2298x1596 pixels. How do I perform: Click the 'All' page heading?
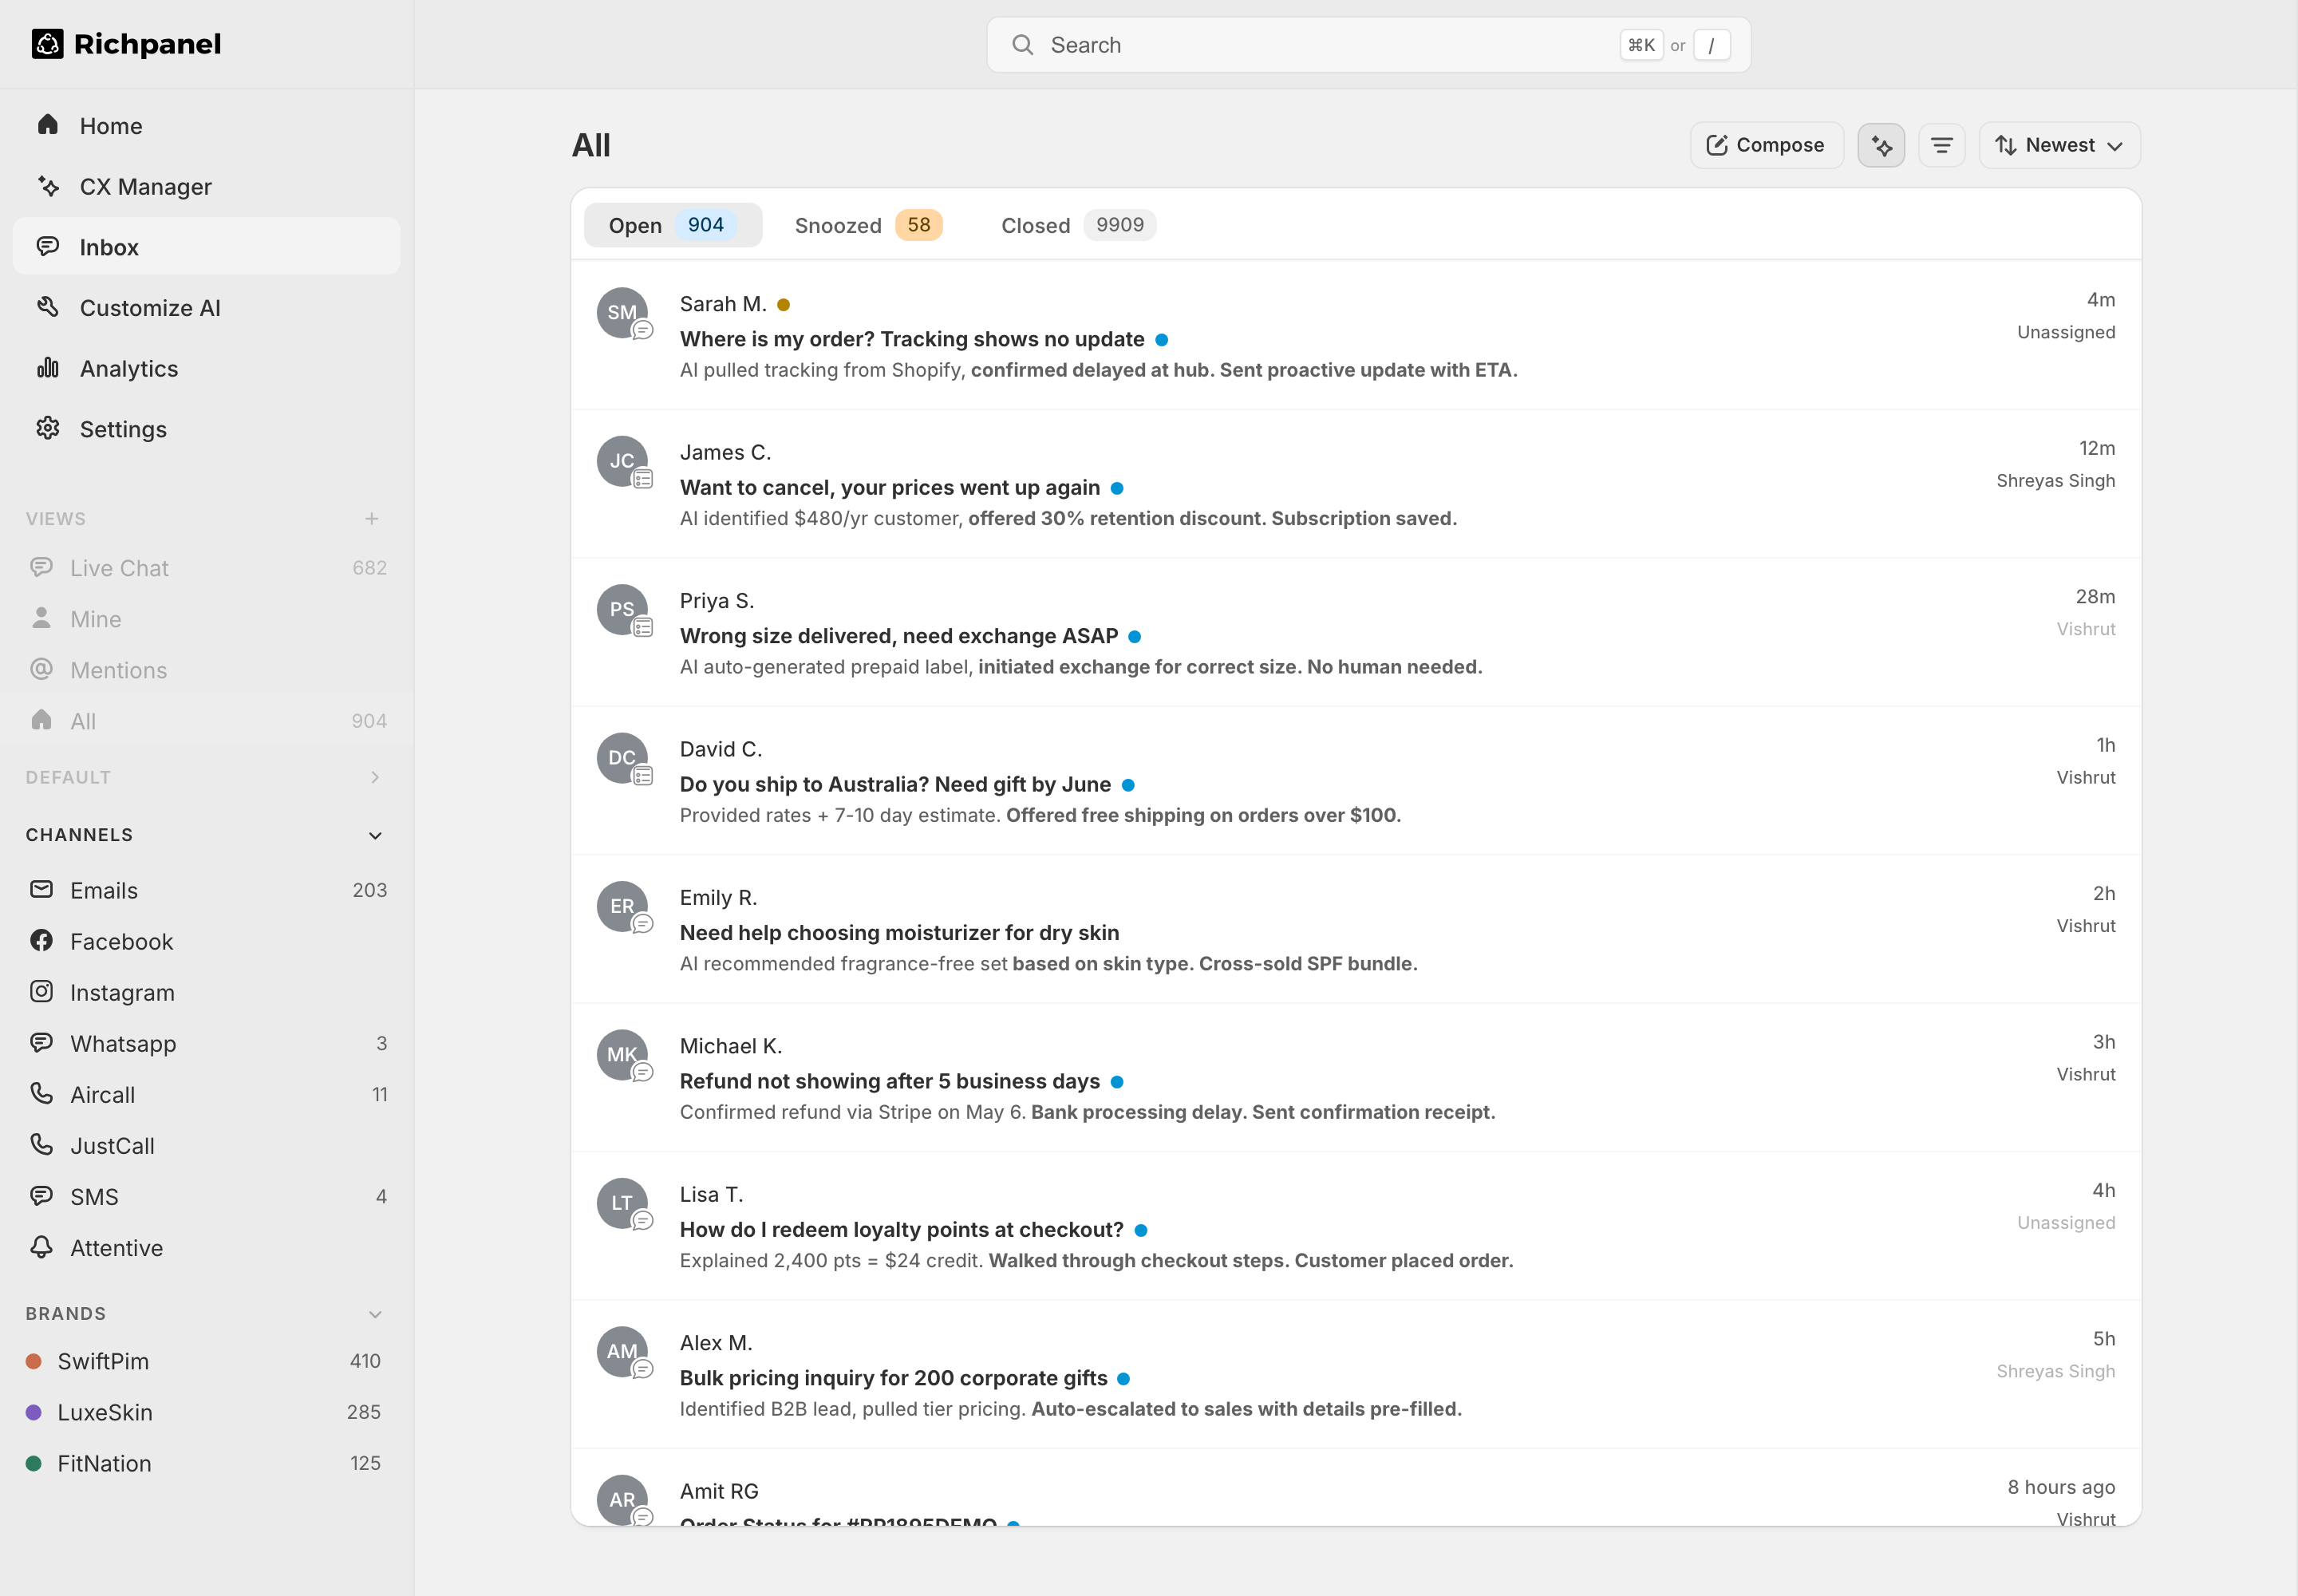pyautogui.click(x=591, y=145)
